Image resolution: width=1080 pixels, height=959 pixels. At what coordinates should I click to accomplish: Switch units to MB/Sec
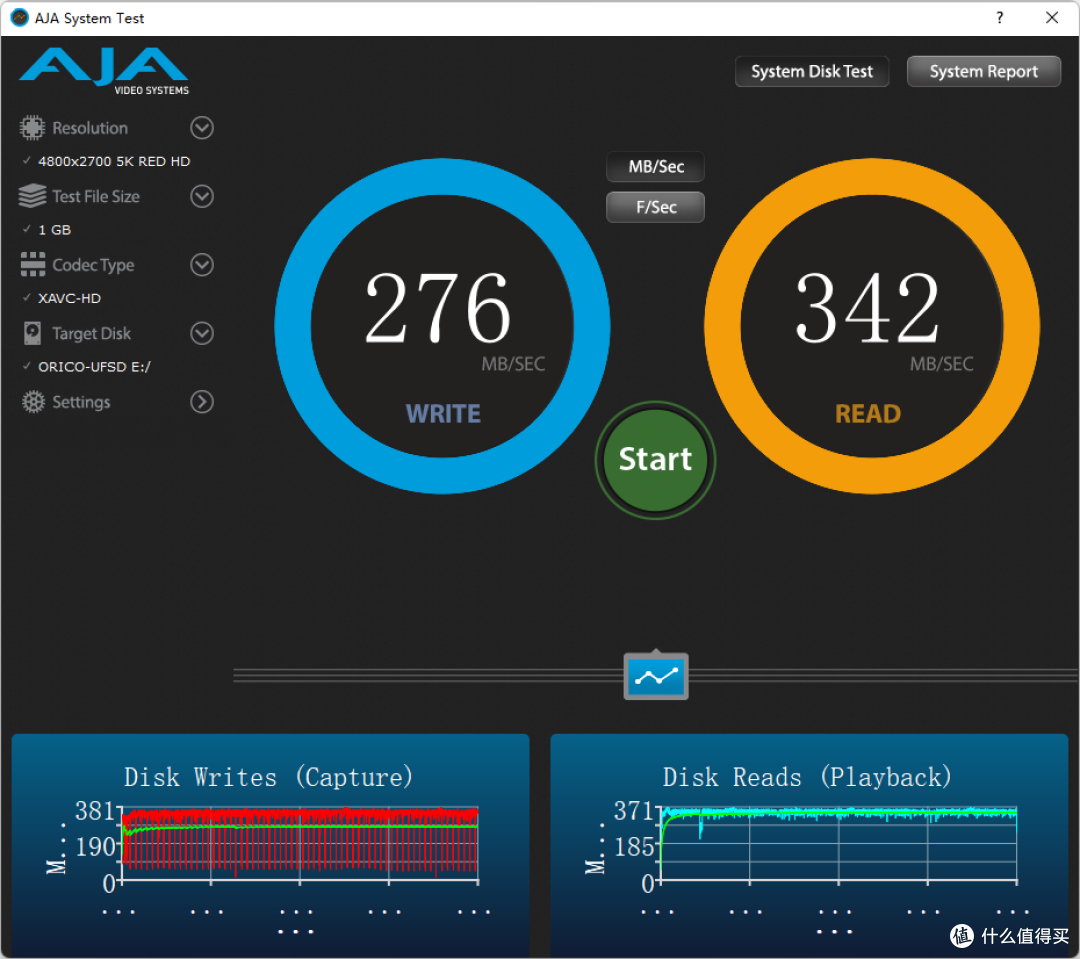pos(656,167)
